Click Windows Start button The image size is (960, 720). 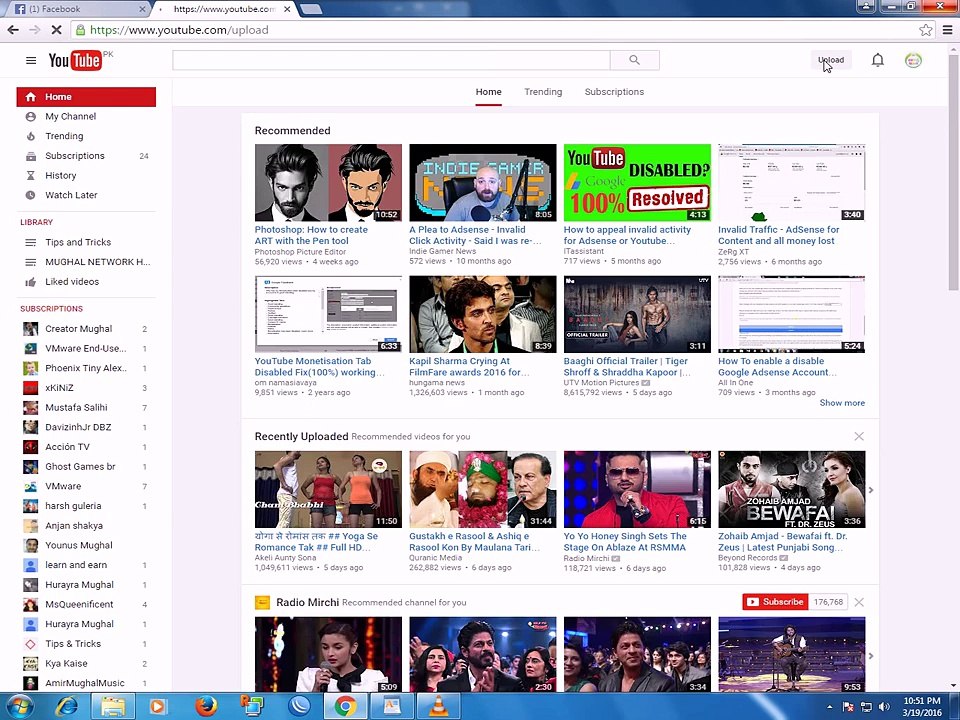(20, 707)
